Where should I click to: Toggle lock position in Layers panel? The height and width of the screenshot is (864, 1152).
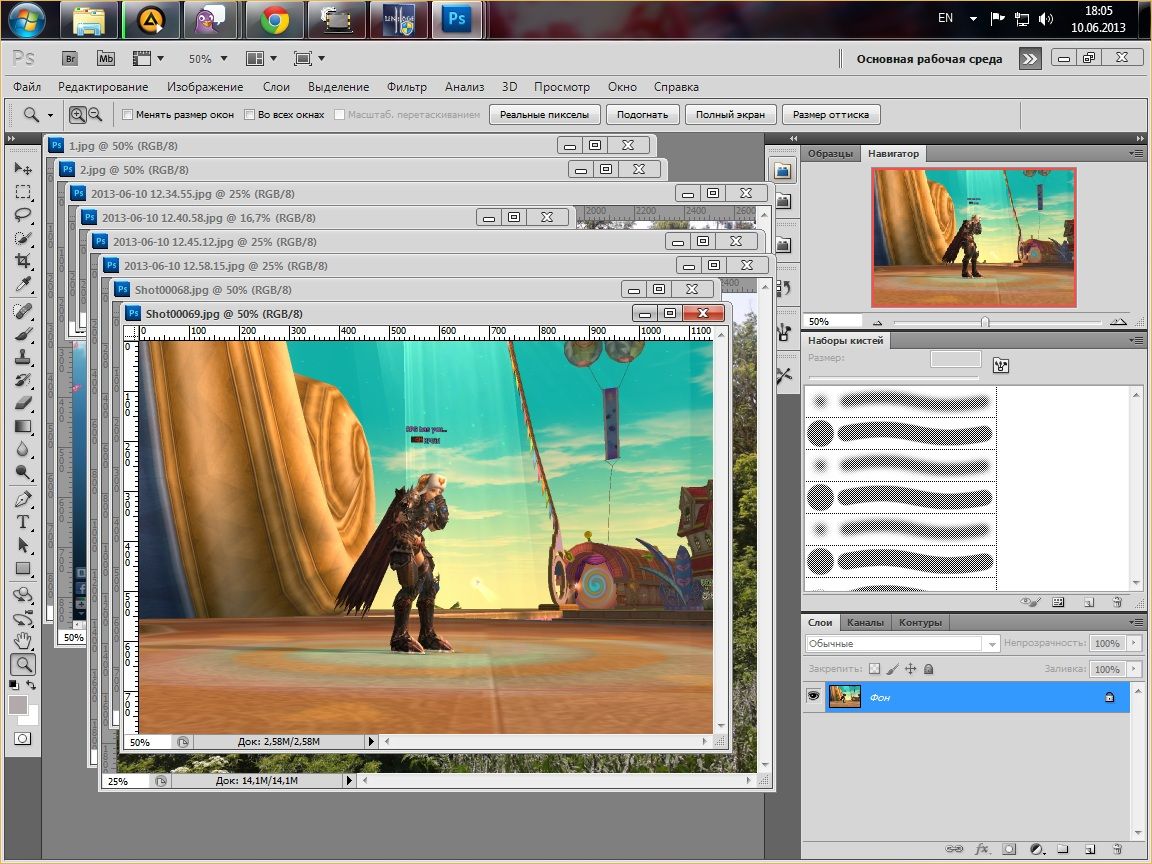(x=910, y=669)
